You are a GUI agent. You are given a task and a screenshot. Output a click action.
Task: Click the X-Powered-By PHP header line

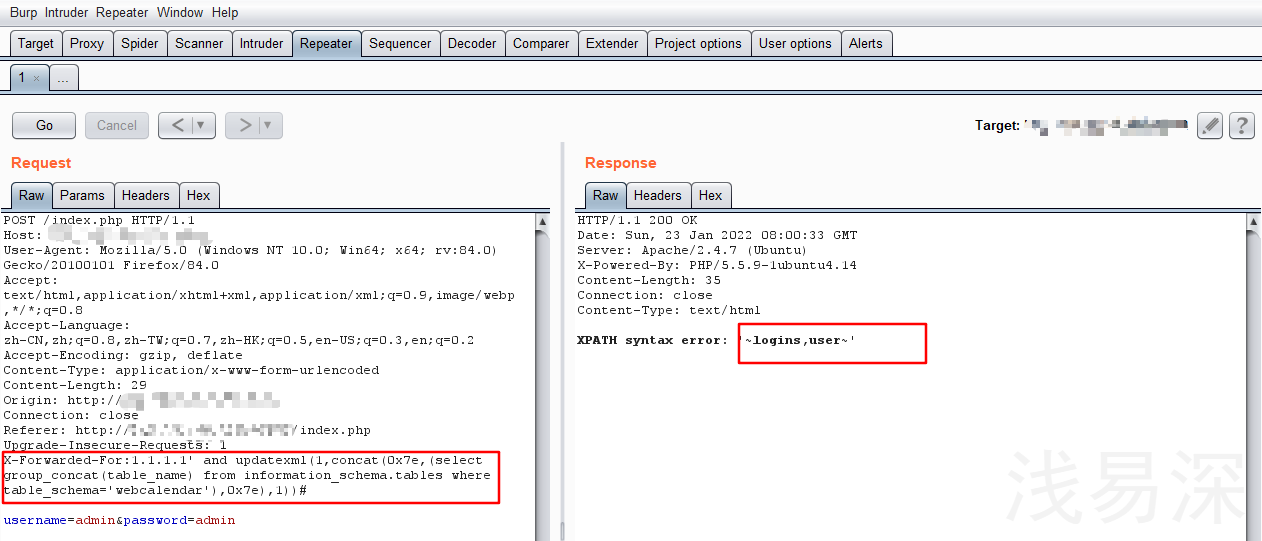(717, 265)
